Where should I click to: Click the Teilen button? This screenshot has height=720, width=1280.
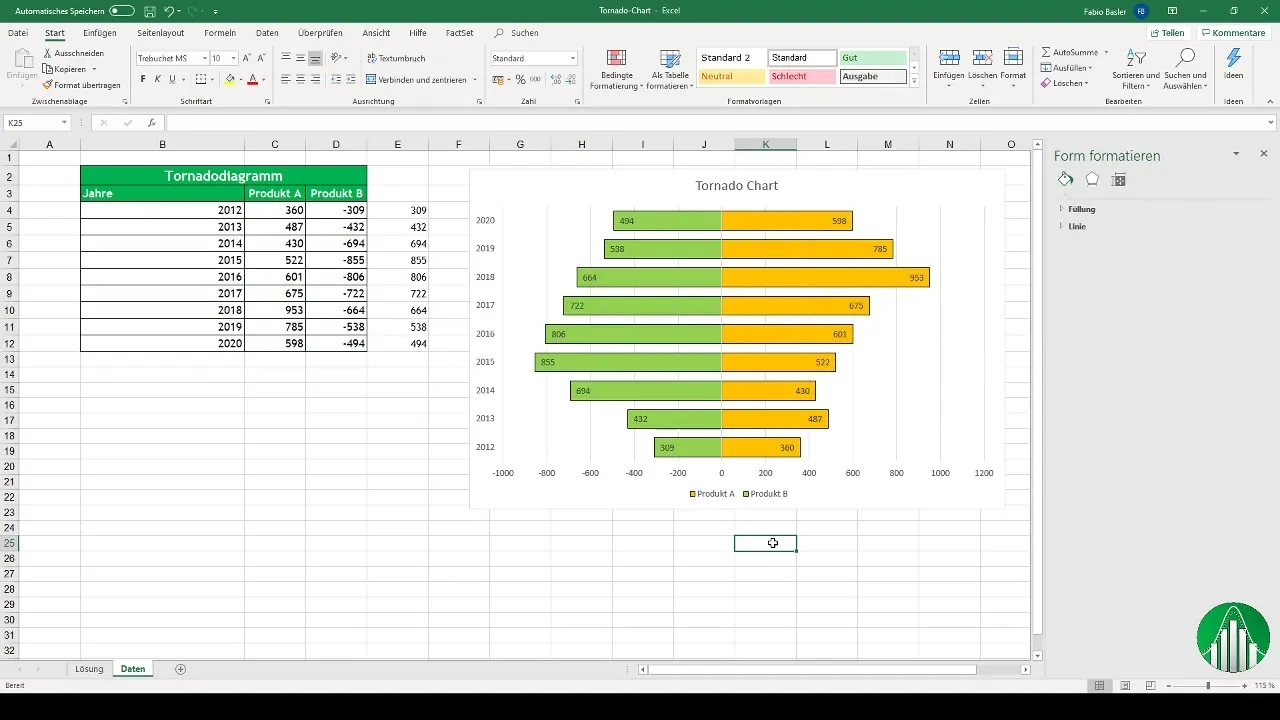1166,33
